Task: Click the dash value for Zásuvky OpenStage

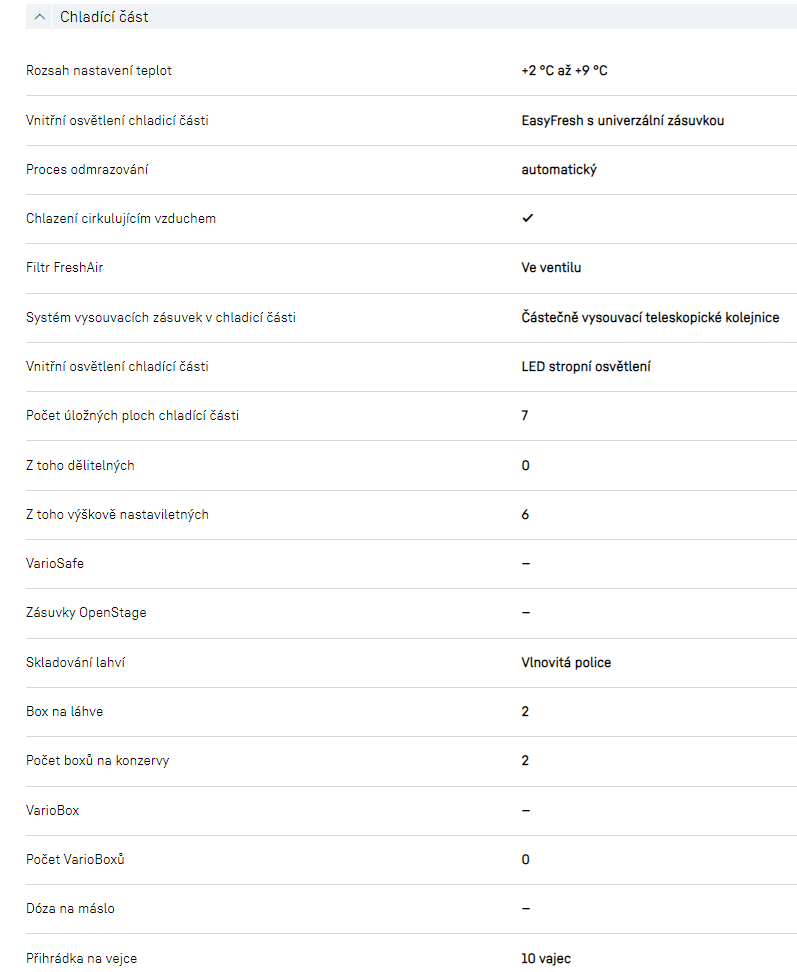Action: 526,613
